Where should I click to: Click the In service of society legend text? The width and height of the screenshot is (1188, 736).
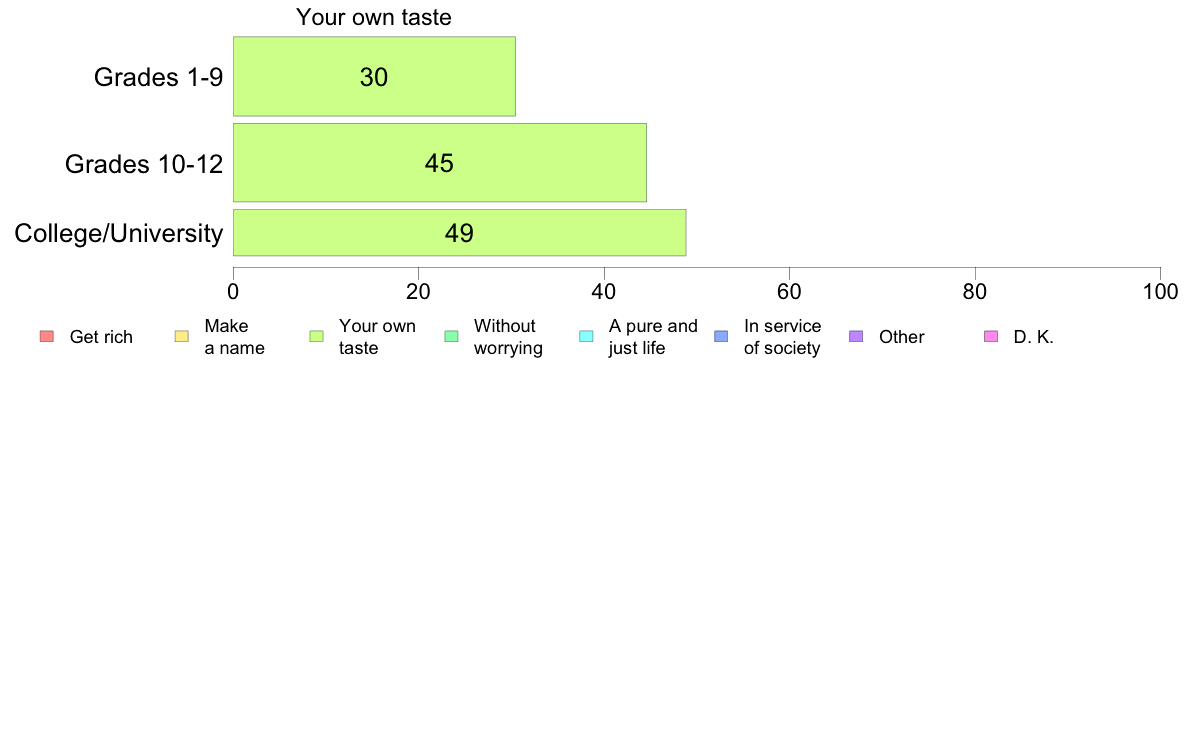(x=782, y=337)
